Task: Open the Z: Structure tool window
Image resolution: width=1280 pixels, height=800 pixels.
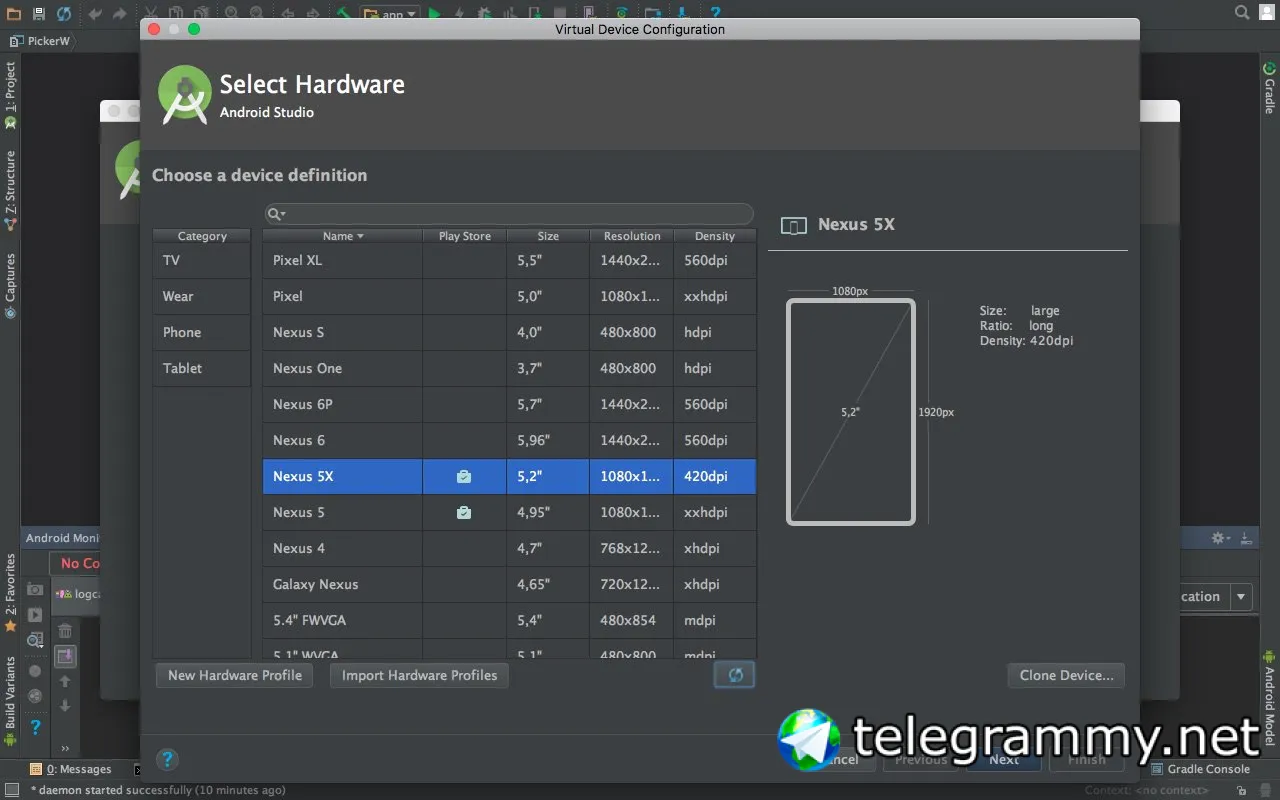Action: [x=10, y=191]
